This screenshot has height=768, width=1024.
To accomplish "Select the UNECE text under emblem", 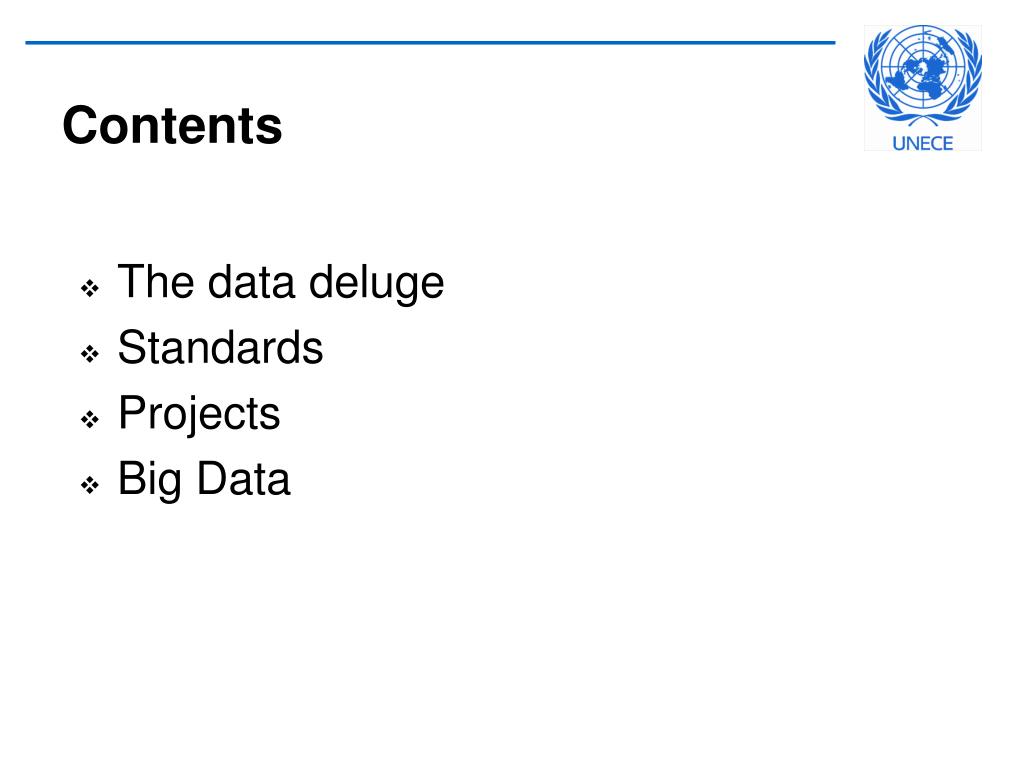I will [922, 143].
